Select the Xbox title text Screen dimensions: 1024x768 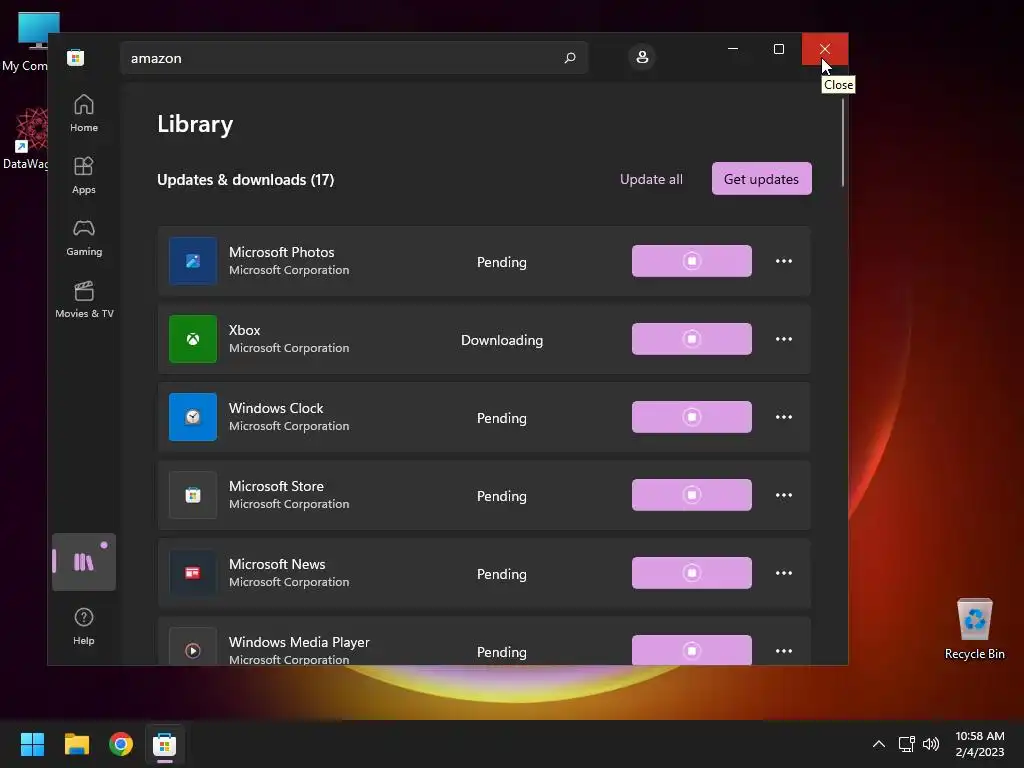tap(244, 330)
